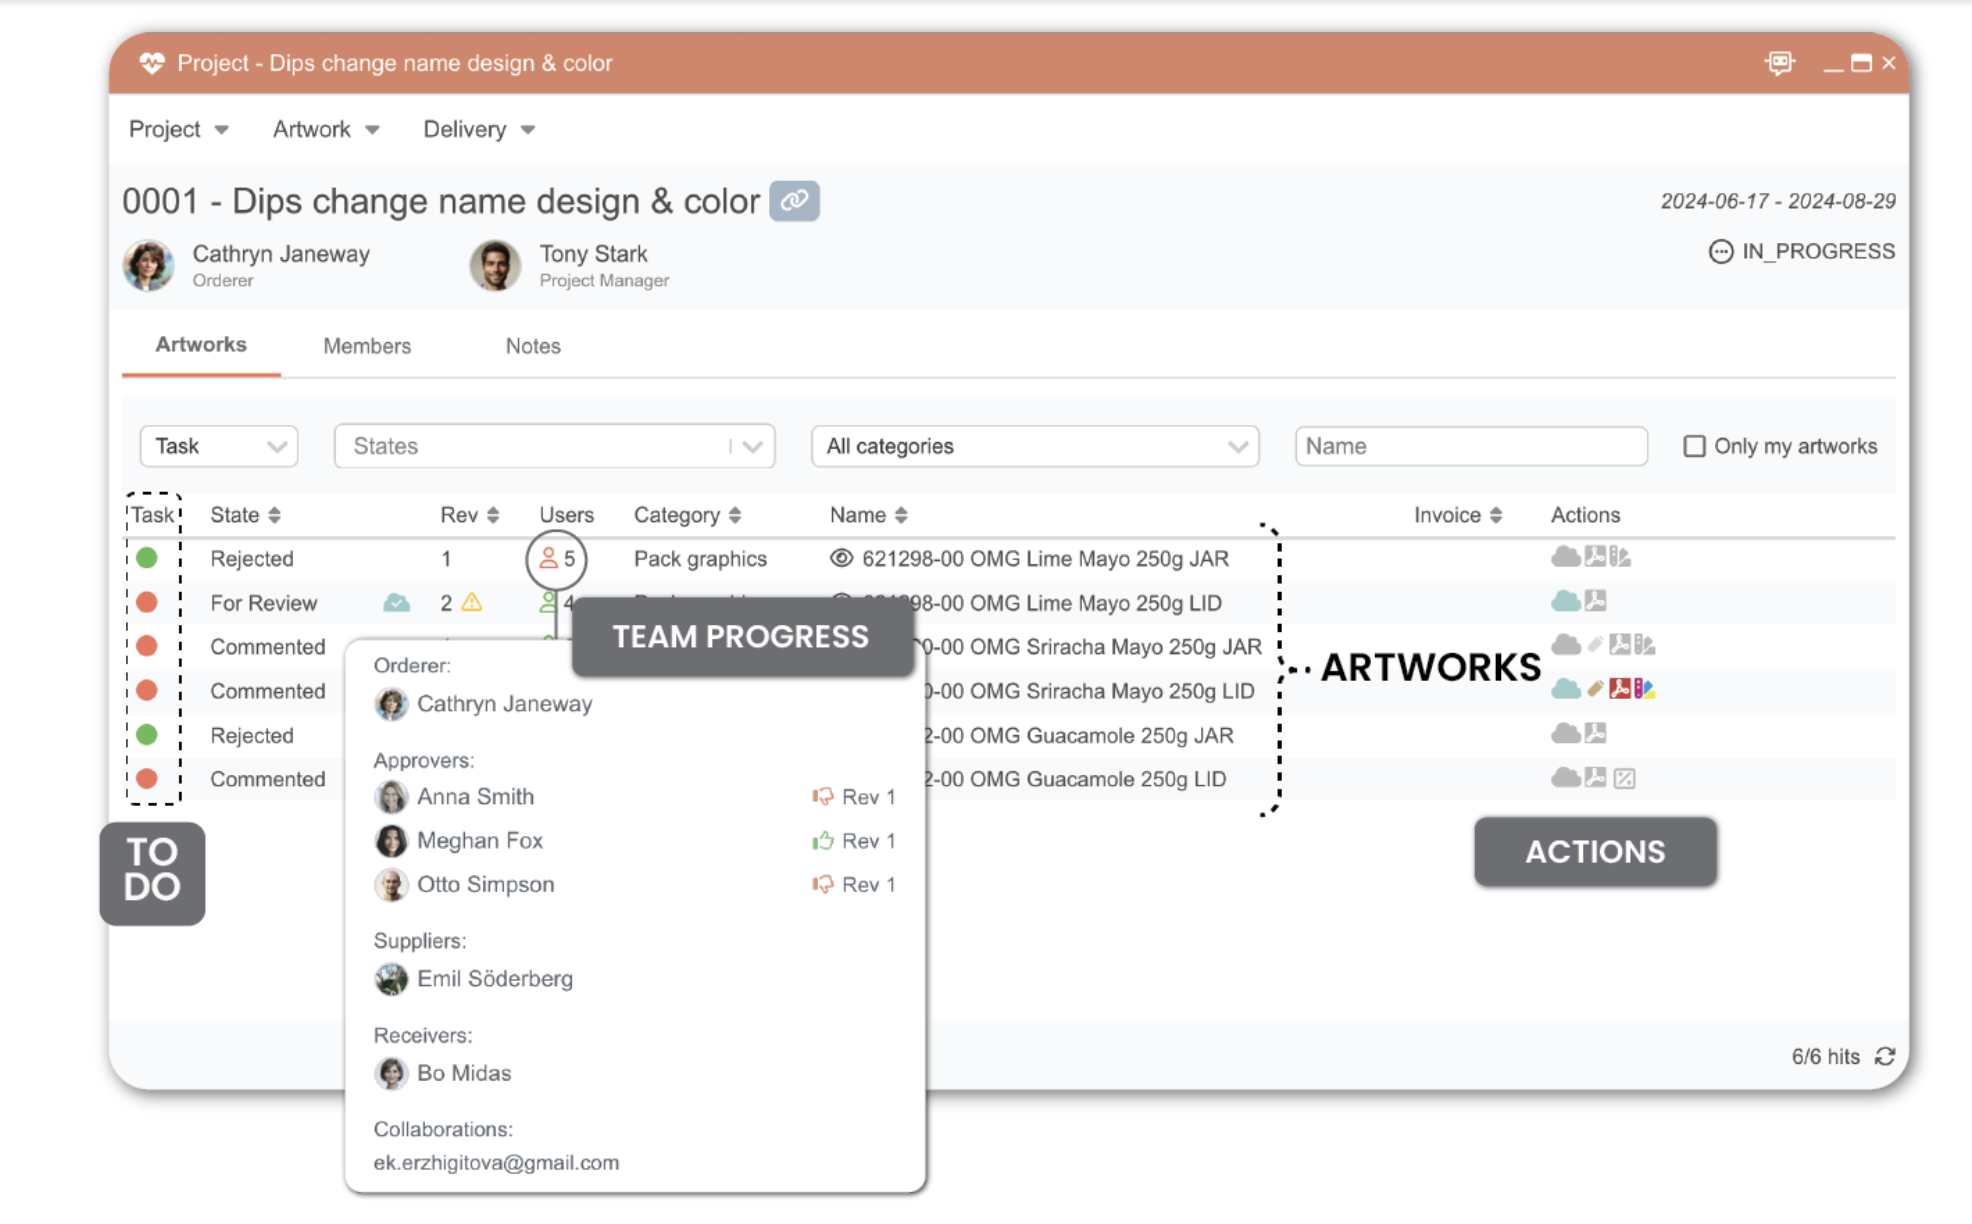Click the Name search input field
This screenshot has height=1224, width=1972.
point(1470,446)
